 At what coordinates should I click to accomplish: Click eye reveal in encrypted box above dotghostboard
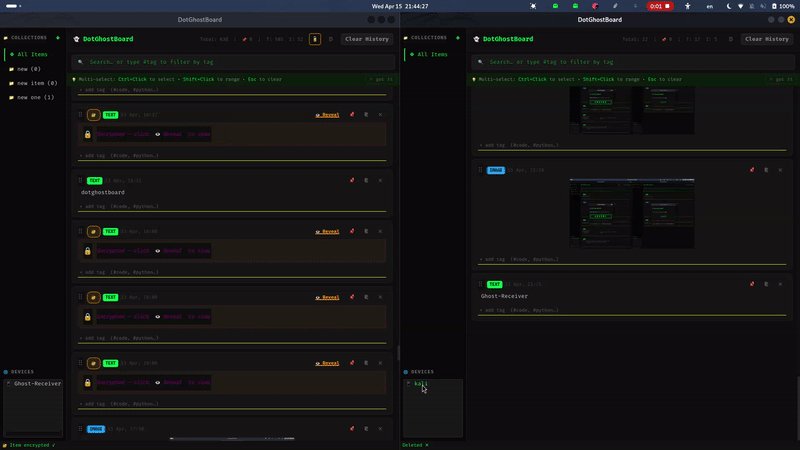coord(158,134)
